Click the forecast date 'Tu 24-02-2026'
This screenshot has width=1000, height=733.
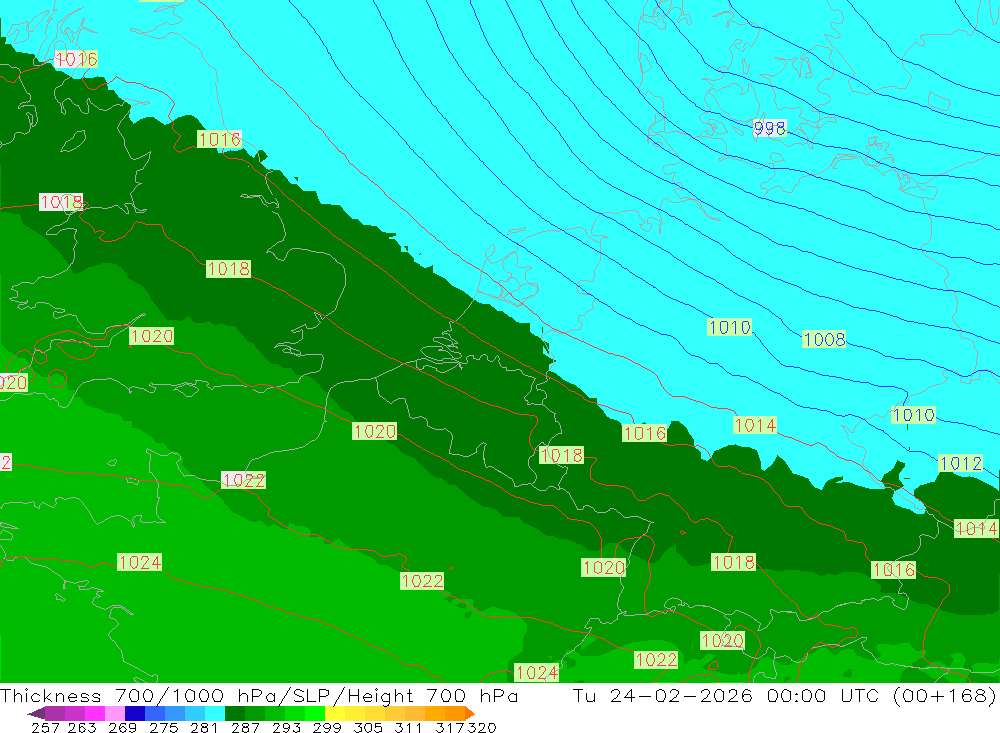pos(663,695)
